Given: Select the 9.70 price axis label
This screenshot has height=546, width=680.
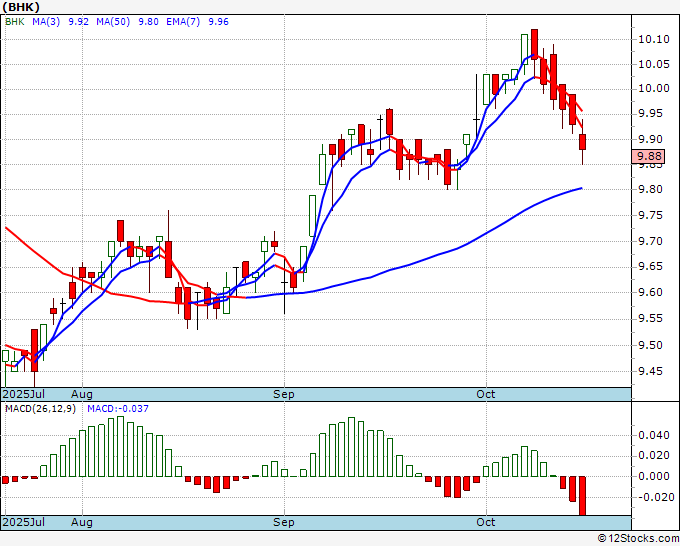Looking at the screenshot, I should pos(650,241).
